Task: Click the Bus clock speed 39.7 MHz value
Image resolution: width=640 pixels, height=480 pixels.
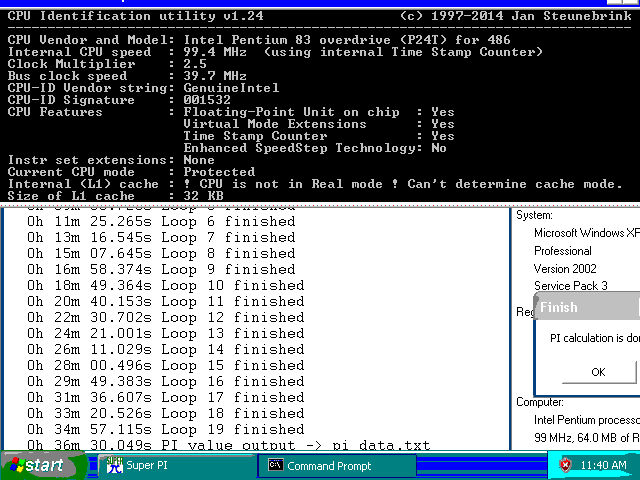Action: coord(215,76)
